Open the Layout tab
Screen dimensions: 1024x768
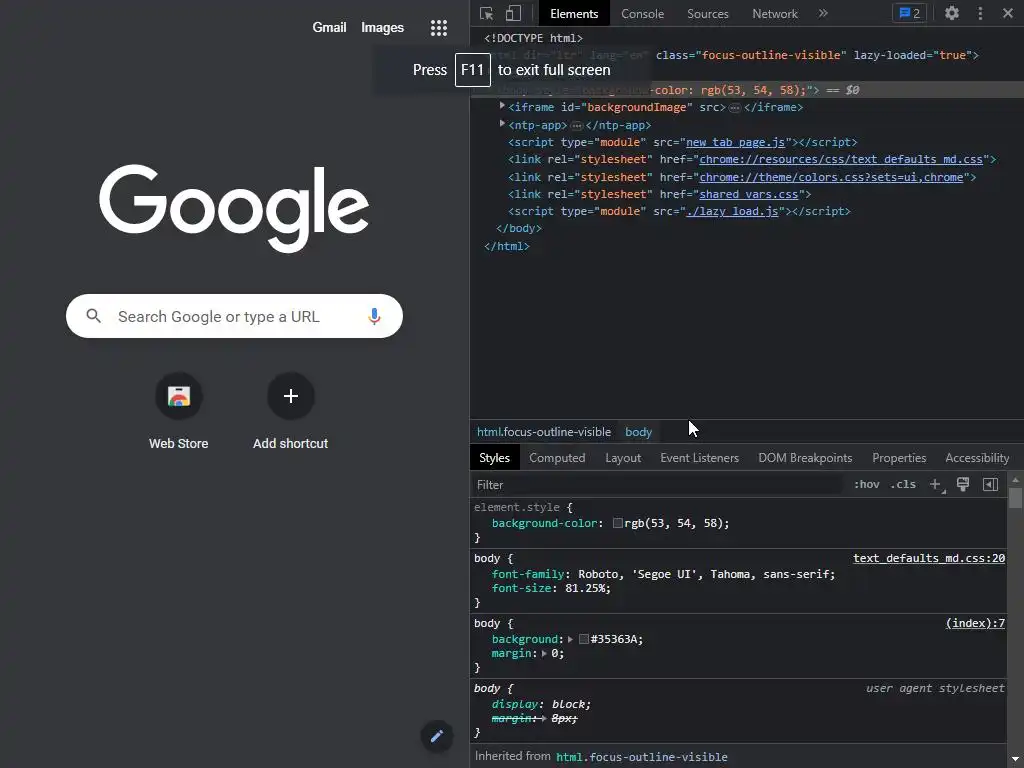623,458
